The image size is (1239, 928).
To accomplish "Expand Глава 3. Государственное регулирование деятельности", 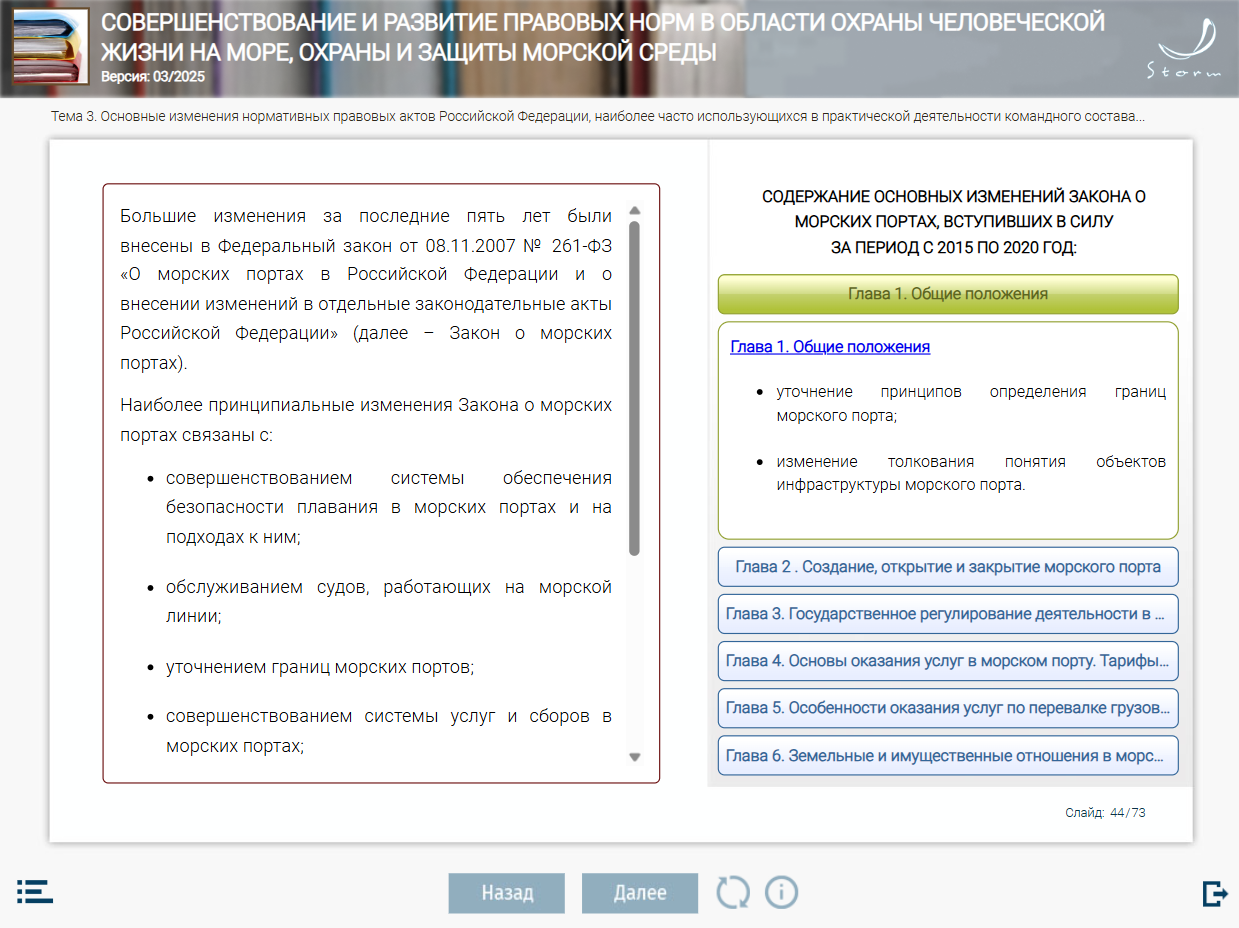I will coord(947,614).
